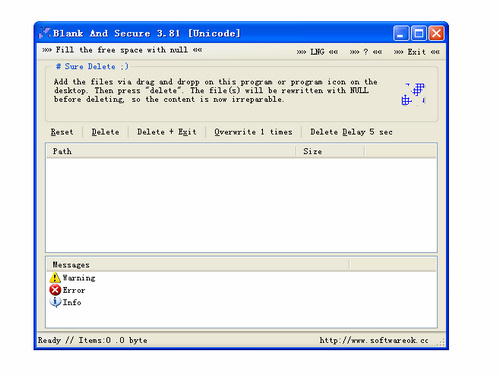Click the Messages column header
The width and height of the screenshot is (500, 375).
click(x=198, y=265)
